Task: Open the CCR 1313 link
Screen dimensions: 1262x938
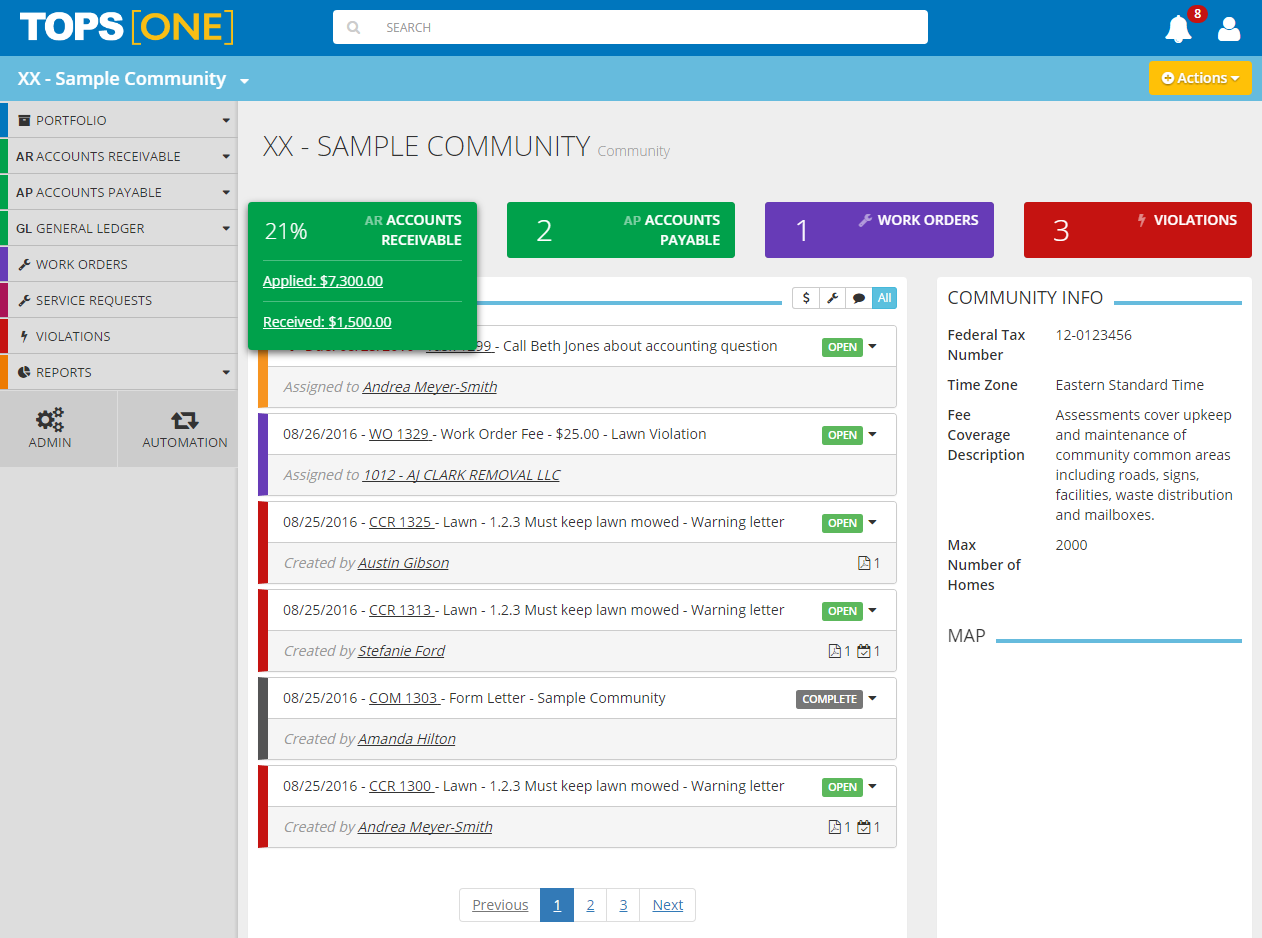Action: (x=401, y=610)
